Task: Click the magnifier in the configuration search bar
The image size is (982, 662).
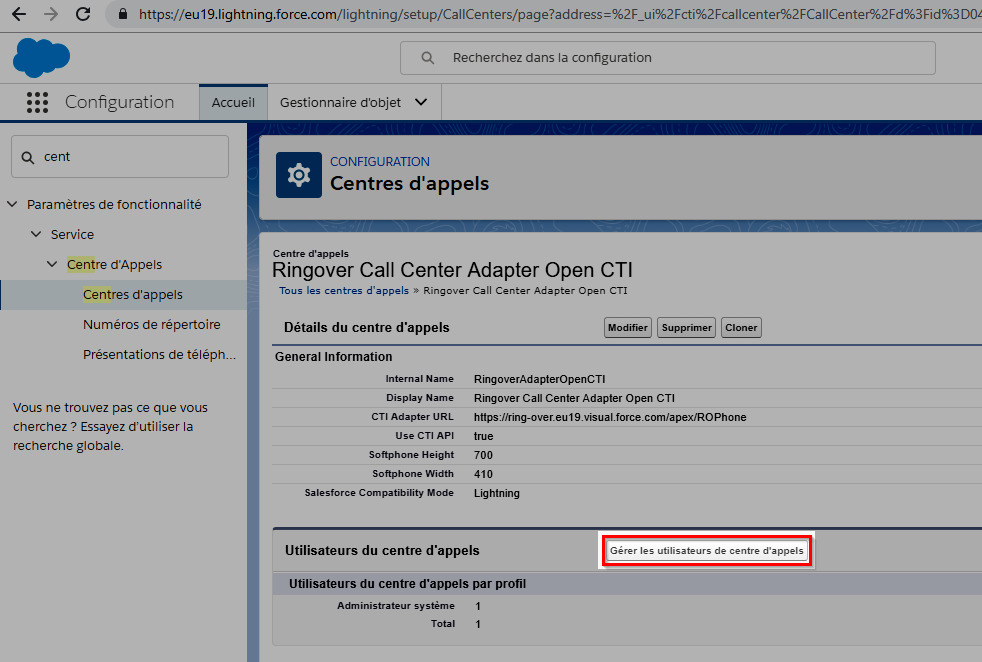Action: click(x=428, y=58)
